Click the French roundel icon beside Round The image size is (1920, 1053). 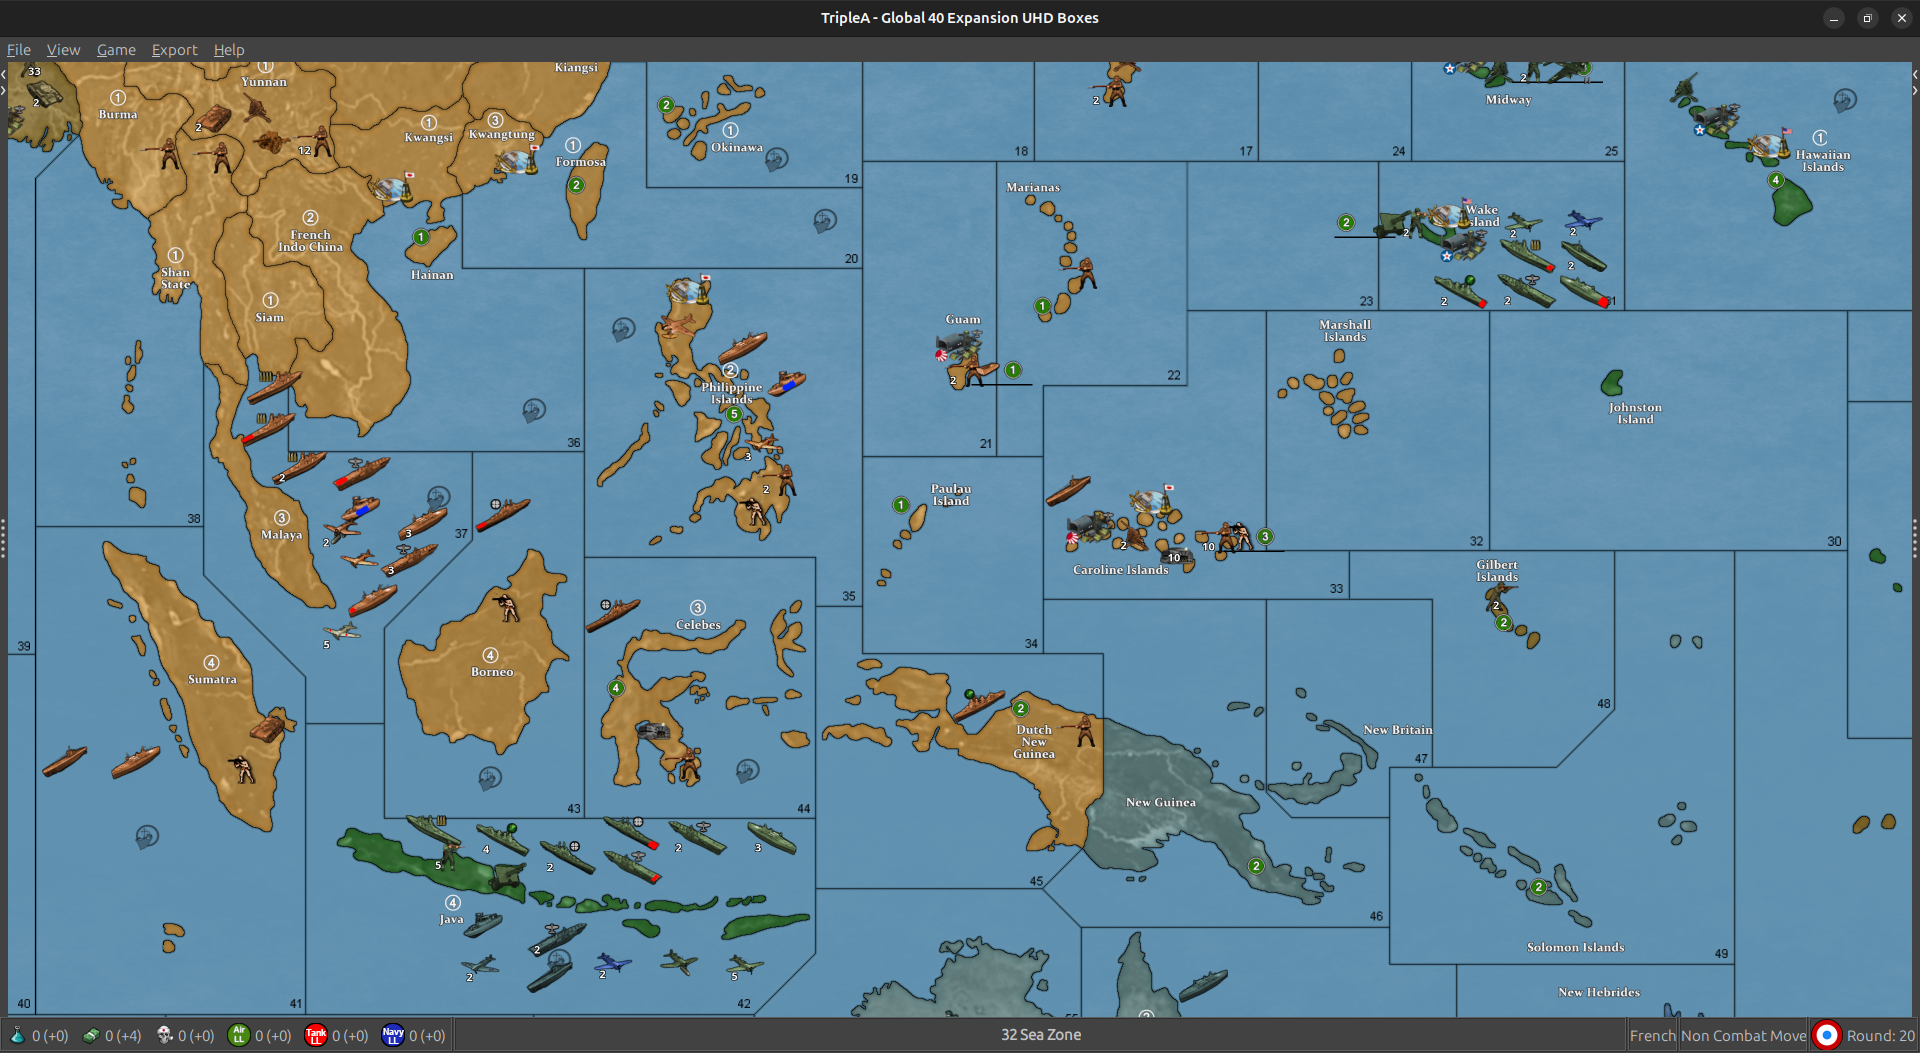[1826, 1035]
